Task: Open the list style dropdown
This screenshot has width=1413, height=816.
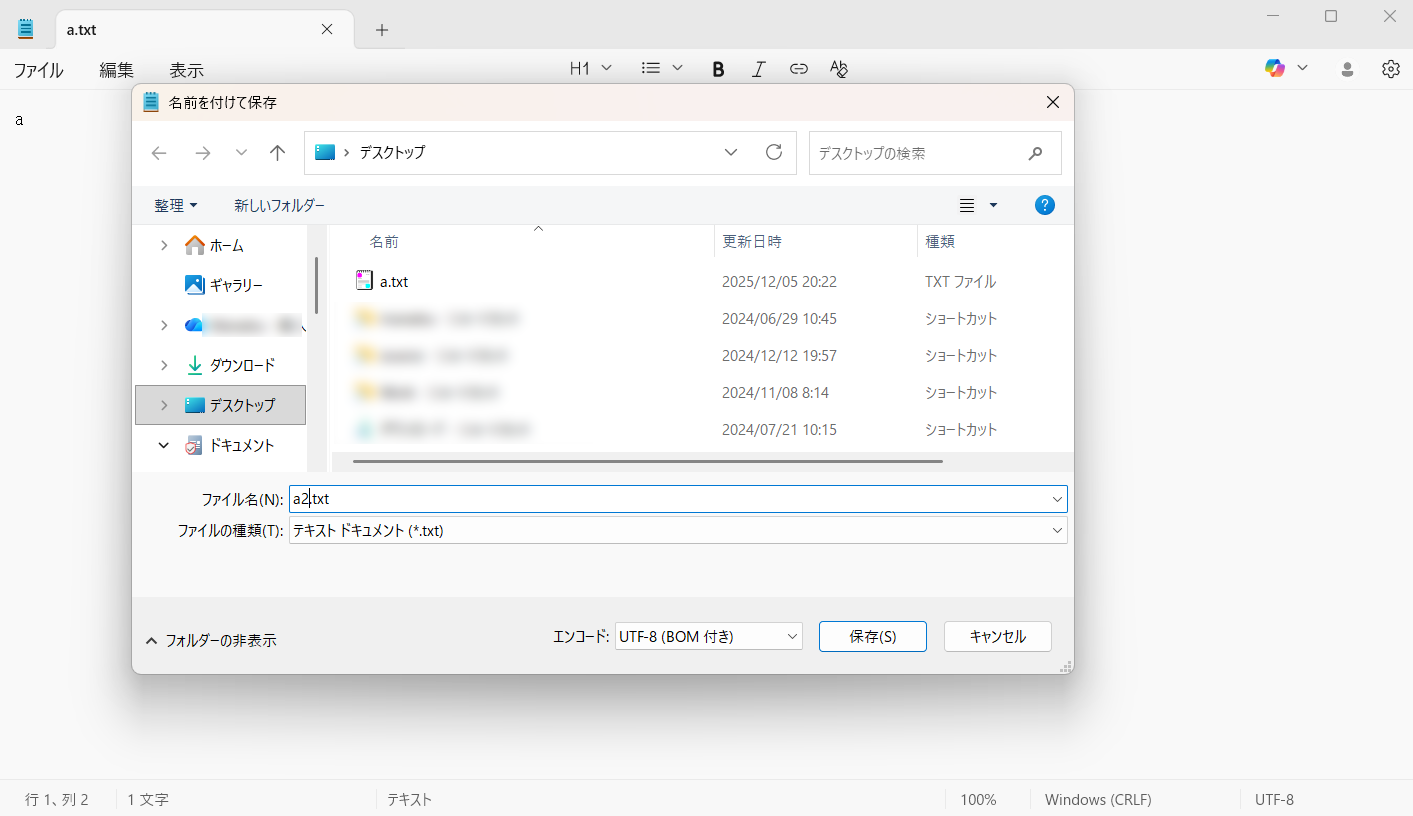Action: pyautogui.click(x=662, y=68)
